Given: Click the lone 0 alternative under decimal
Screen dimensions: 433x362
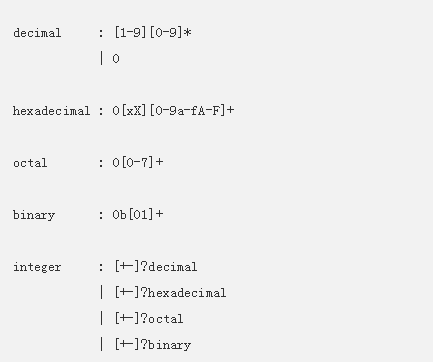Looking at the screenshot, I should [116, 59].
